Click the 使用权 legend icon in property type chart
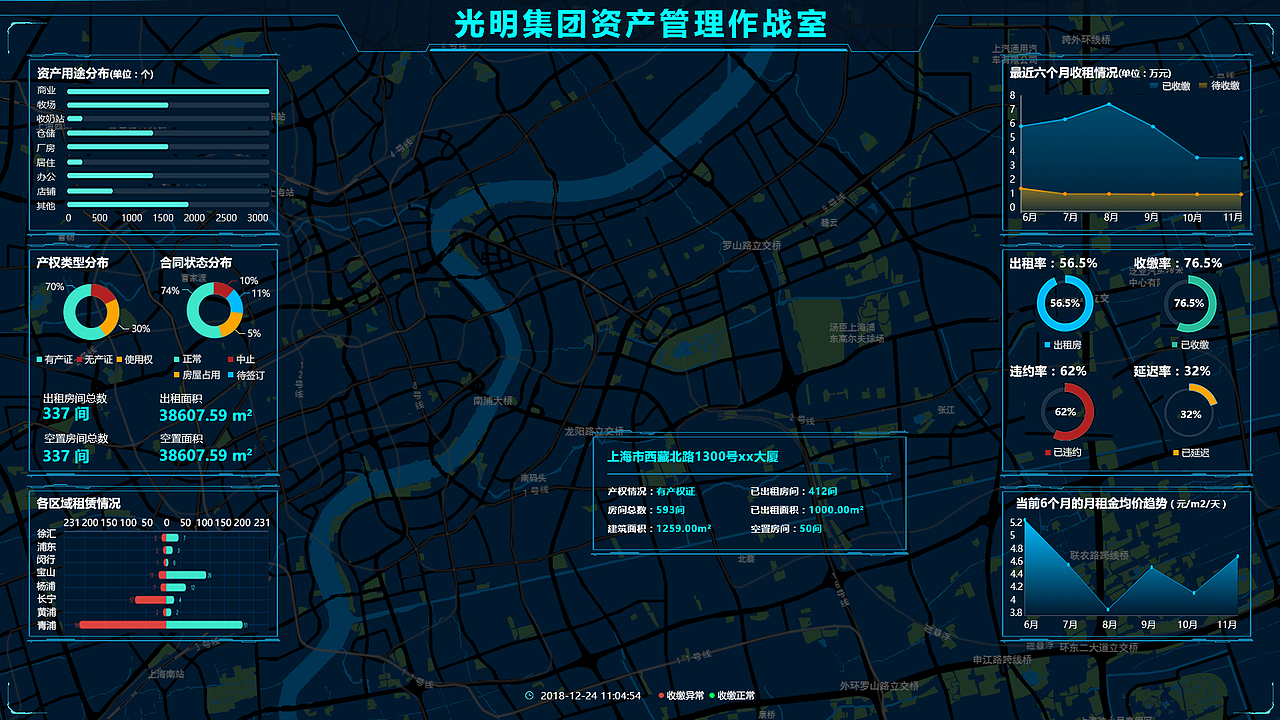This screenshot has height=720, width=1280. click(x=119, y=359)
